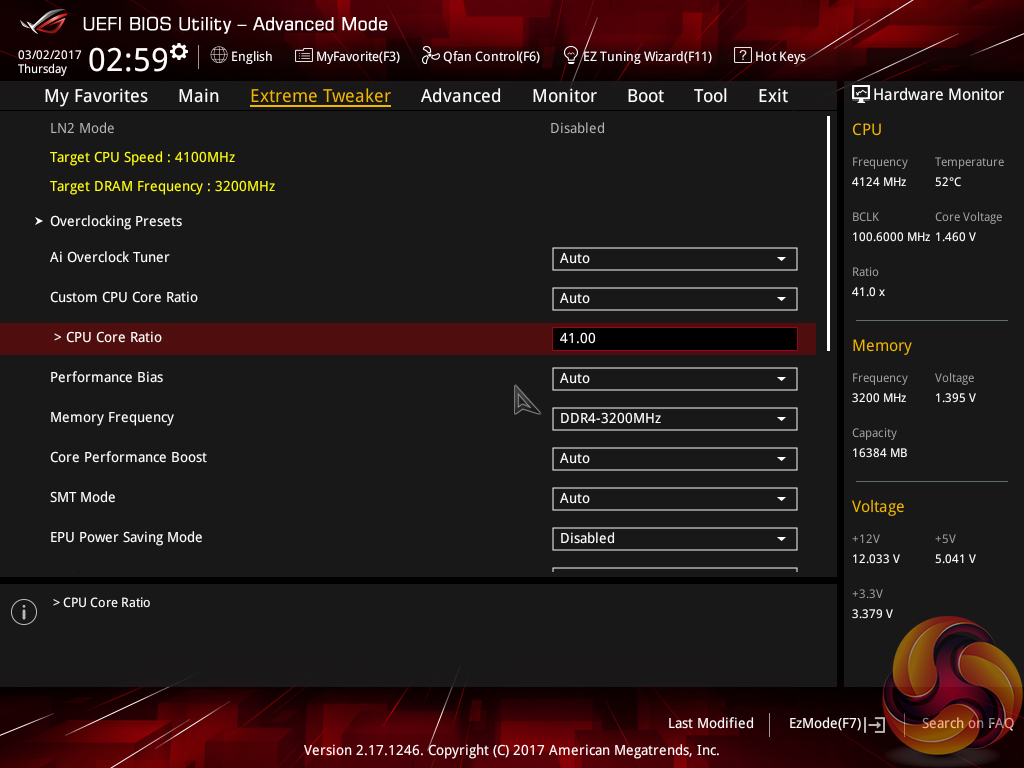This screenshot has width=1024, height=768.
Task: Click the 03/02/2017 date text
Action: pyautogui.click(x=50, y=55)
